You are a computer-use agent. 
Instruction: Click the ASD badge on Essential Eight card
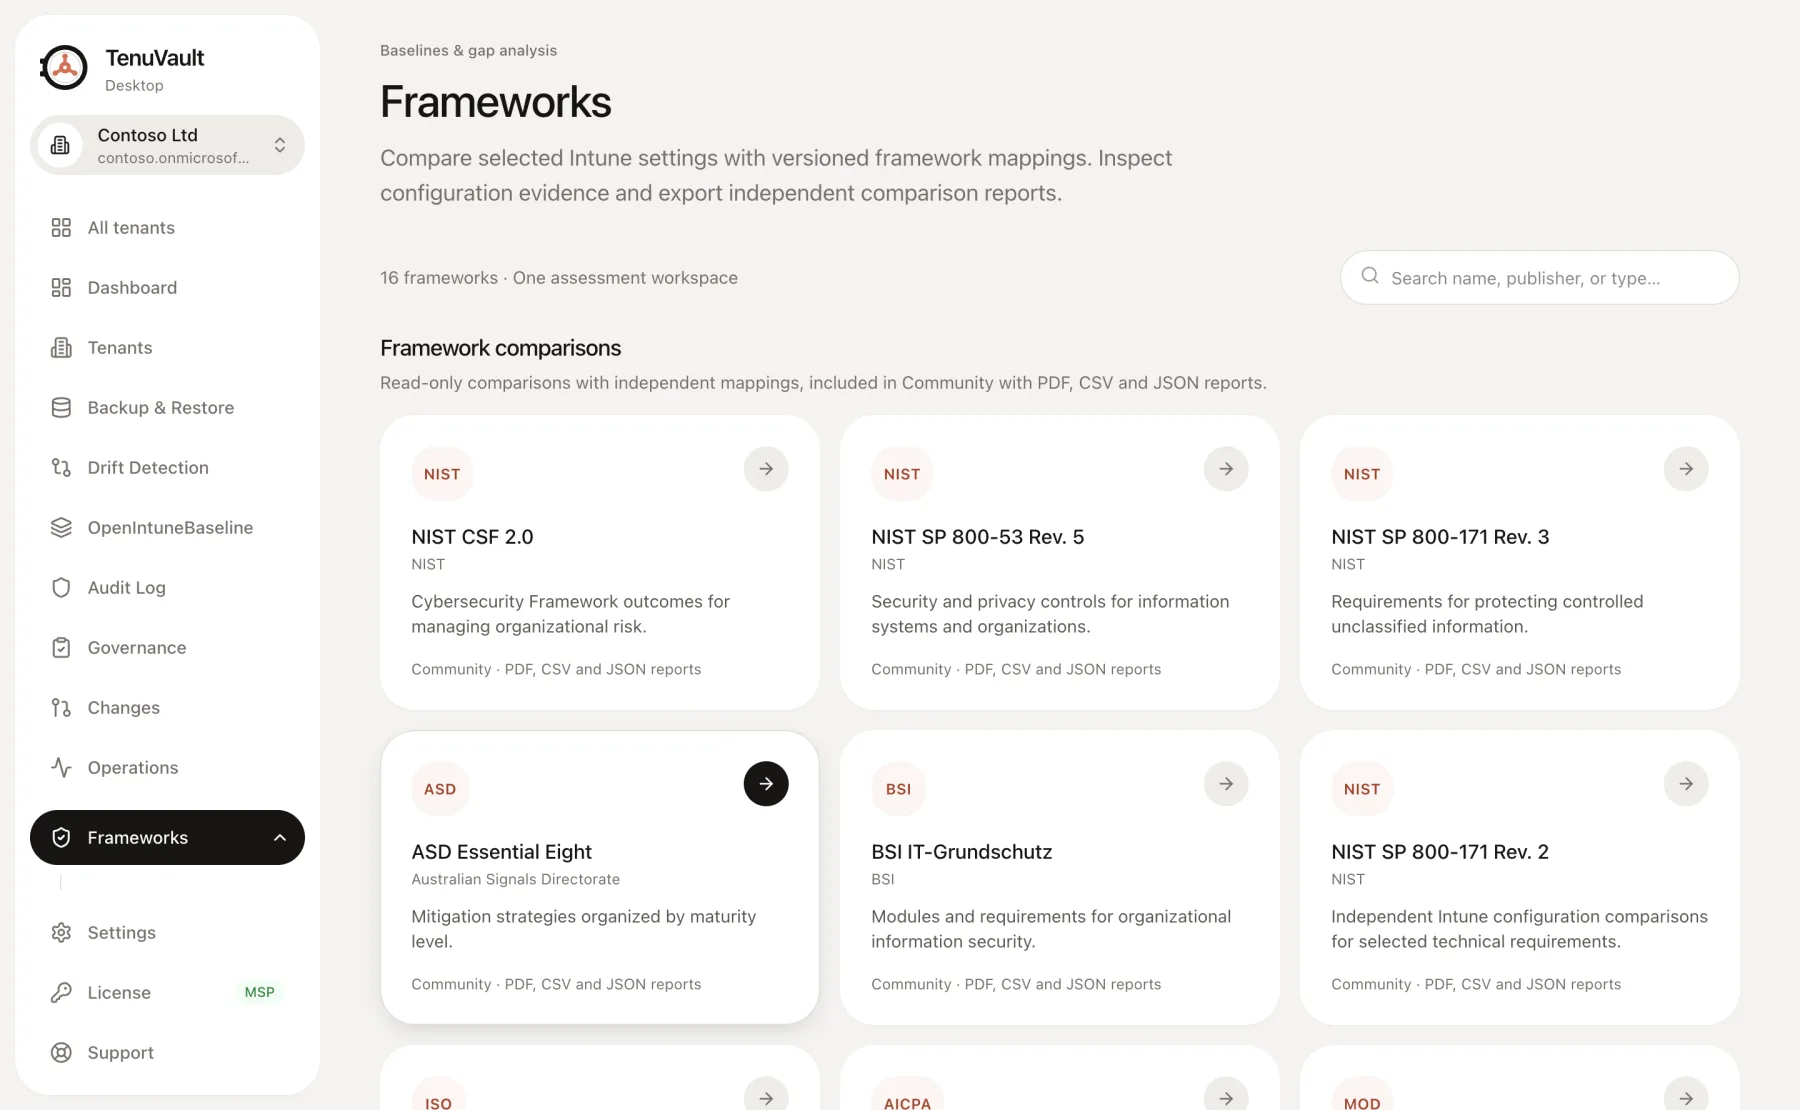[440, 789]
